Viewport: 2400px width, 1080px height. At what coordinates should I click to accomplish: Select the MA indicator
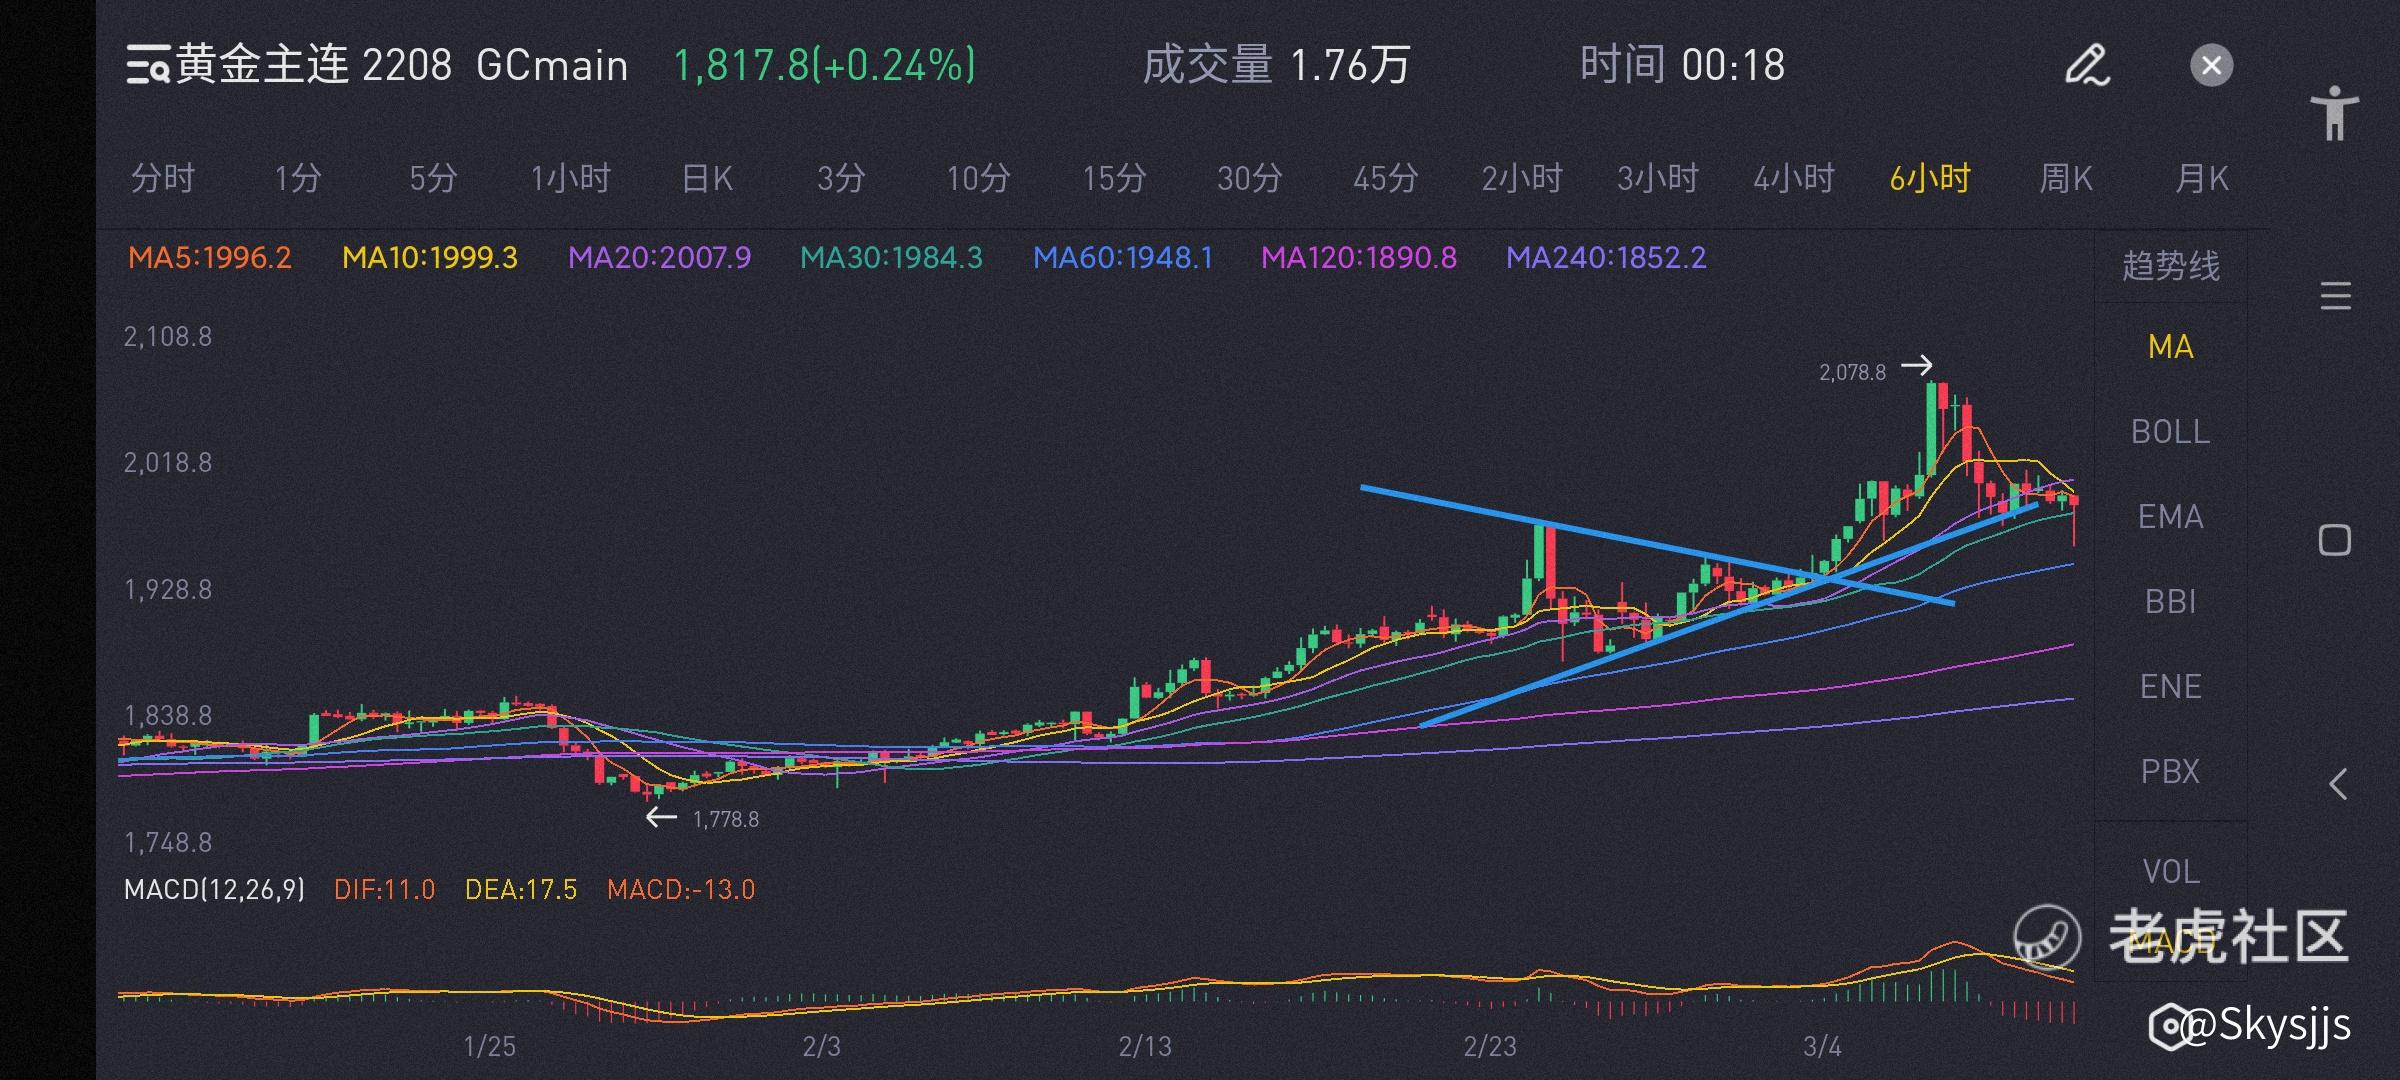coord(2171,347)
